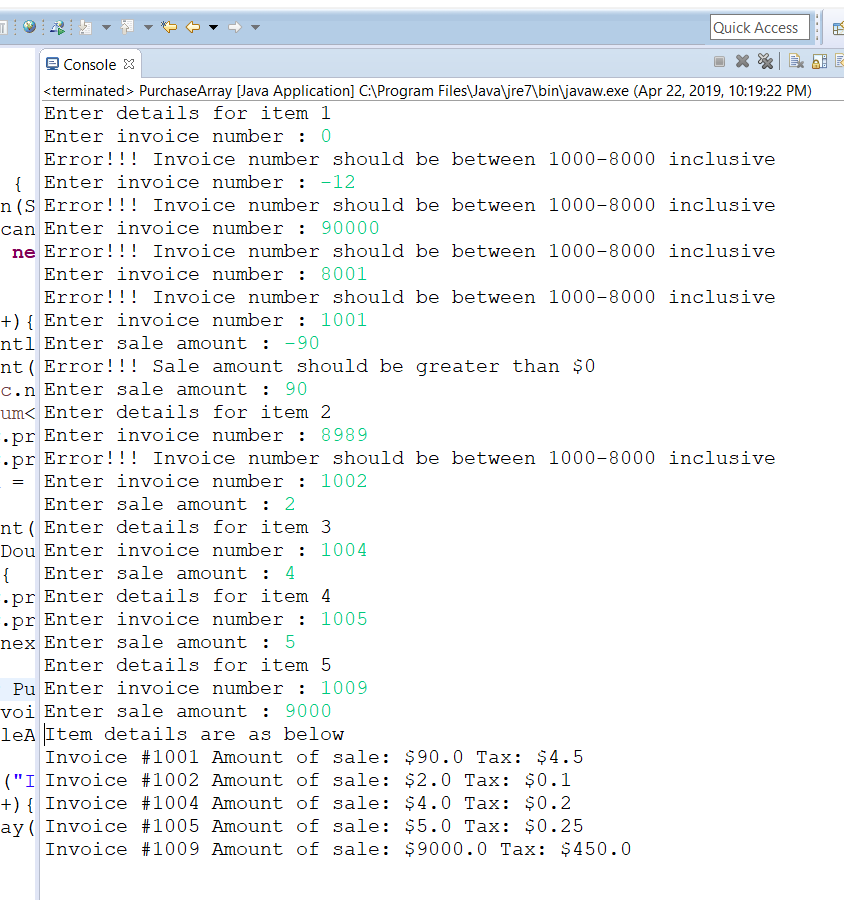This screenshot has height=900, width=844.
Task: Click the Last Edit Location arrow
Action: point(170,26)
